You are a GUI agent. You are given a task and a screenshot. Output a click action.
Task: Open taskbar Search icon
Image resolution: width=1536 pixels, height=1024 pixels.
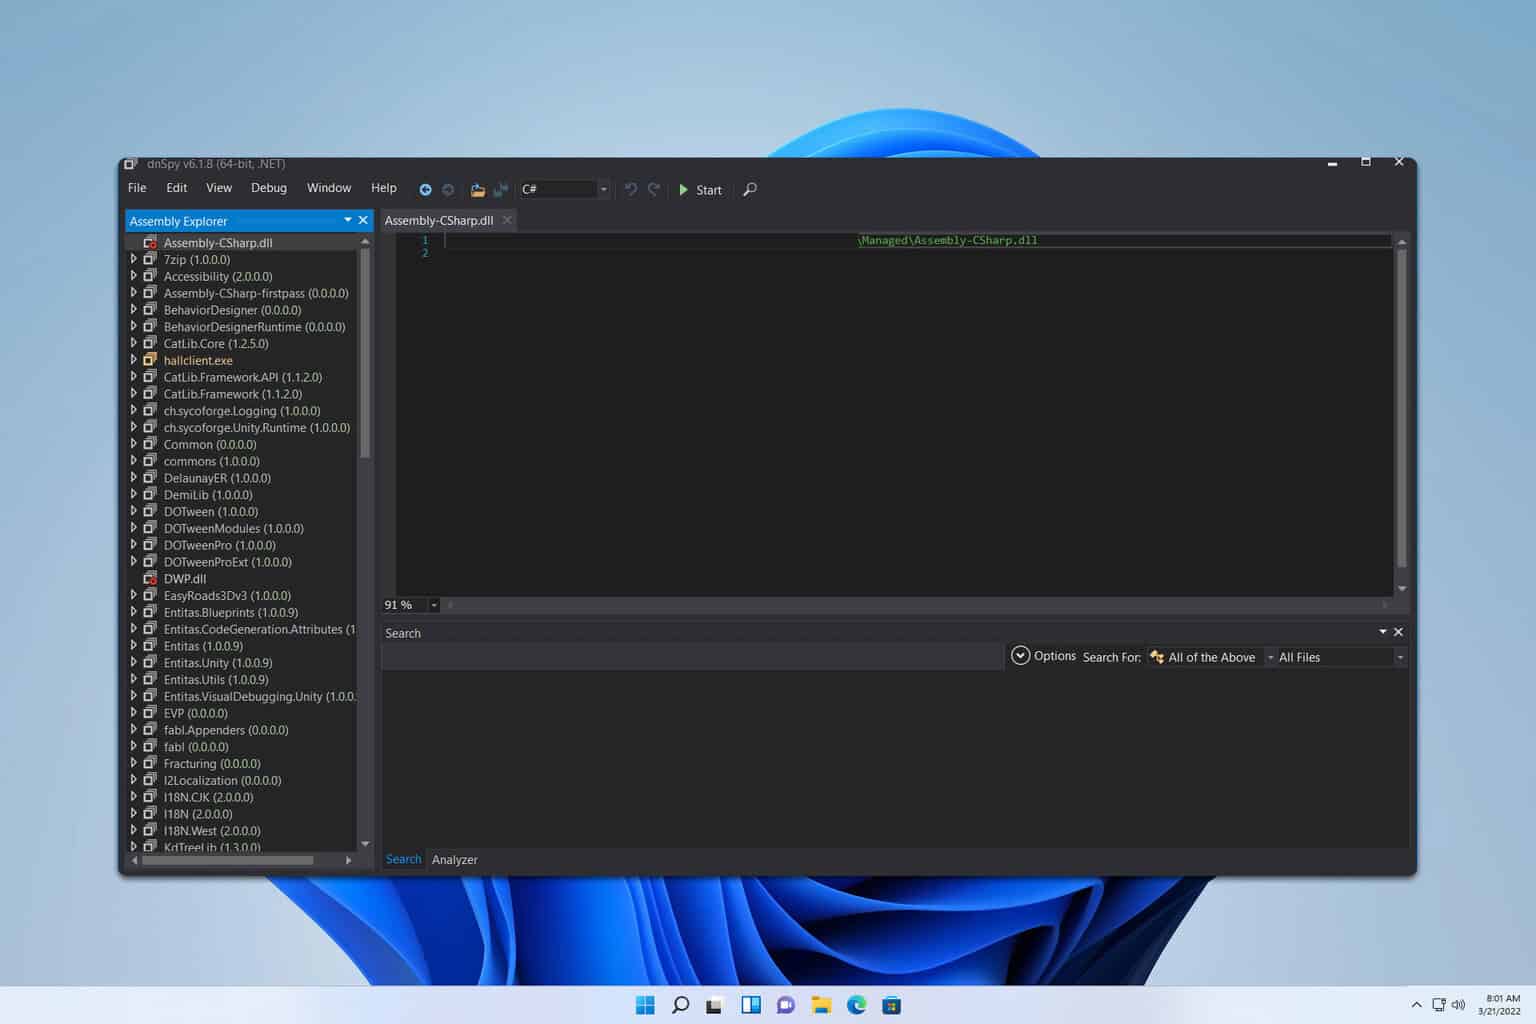pos(680,1005)
